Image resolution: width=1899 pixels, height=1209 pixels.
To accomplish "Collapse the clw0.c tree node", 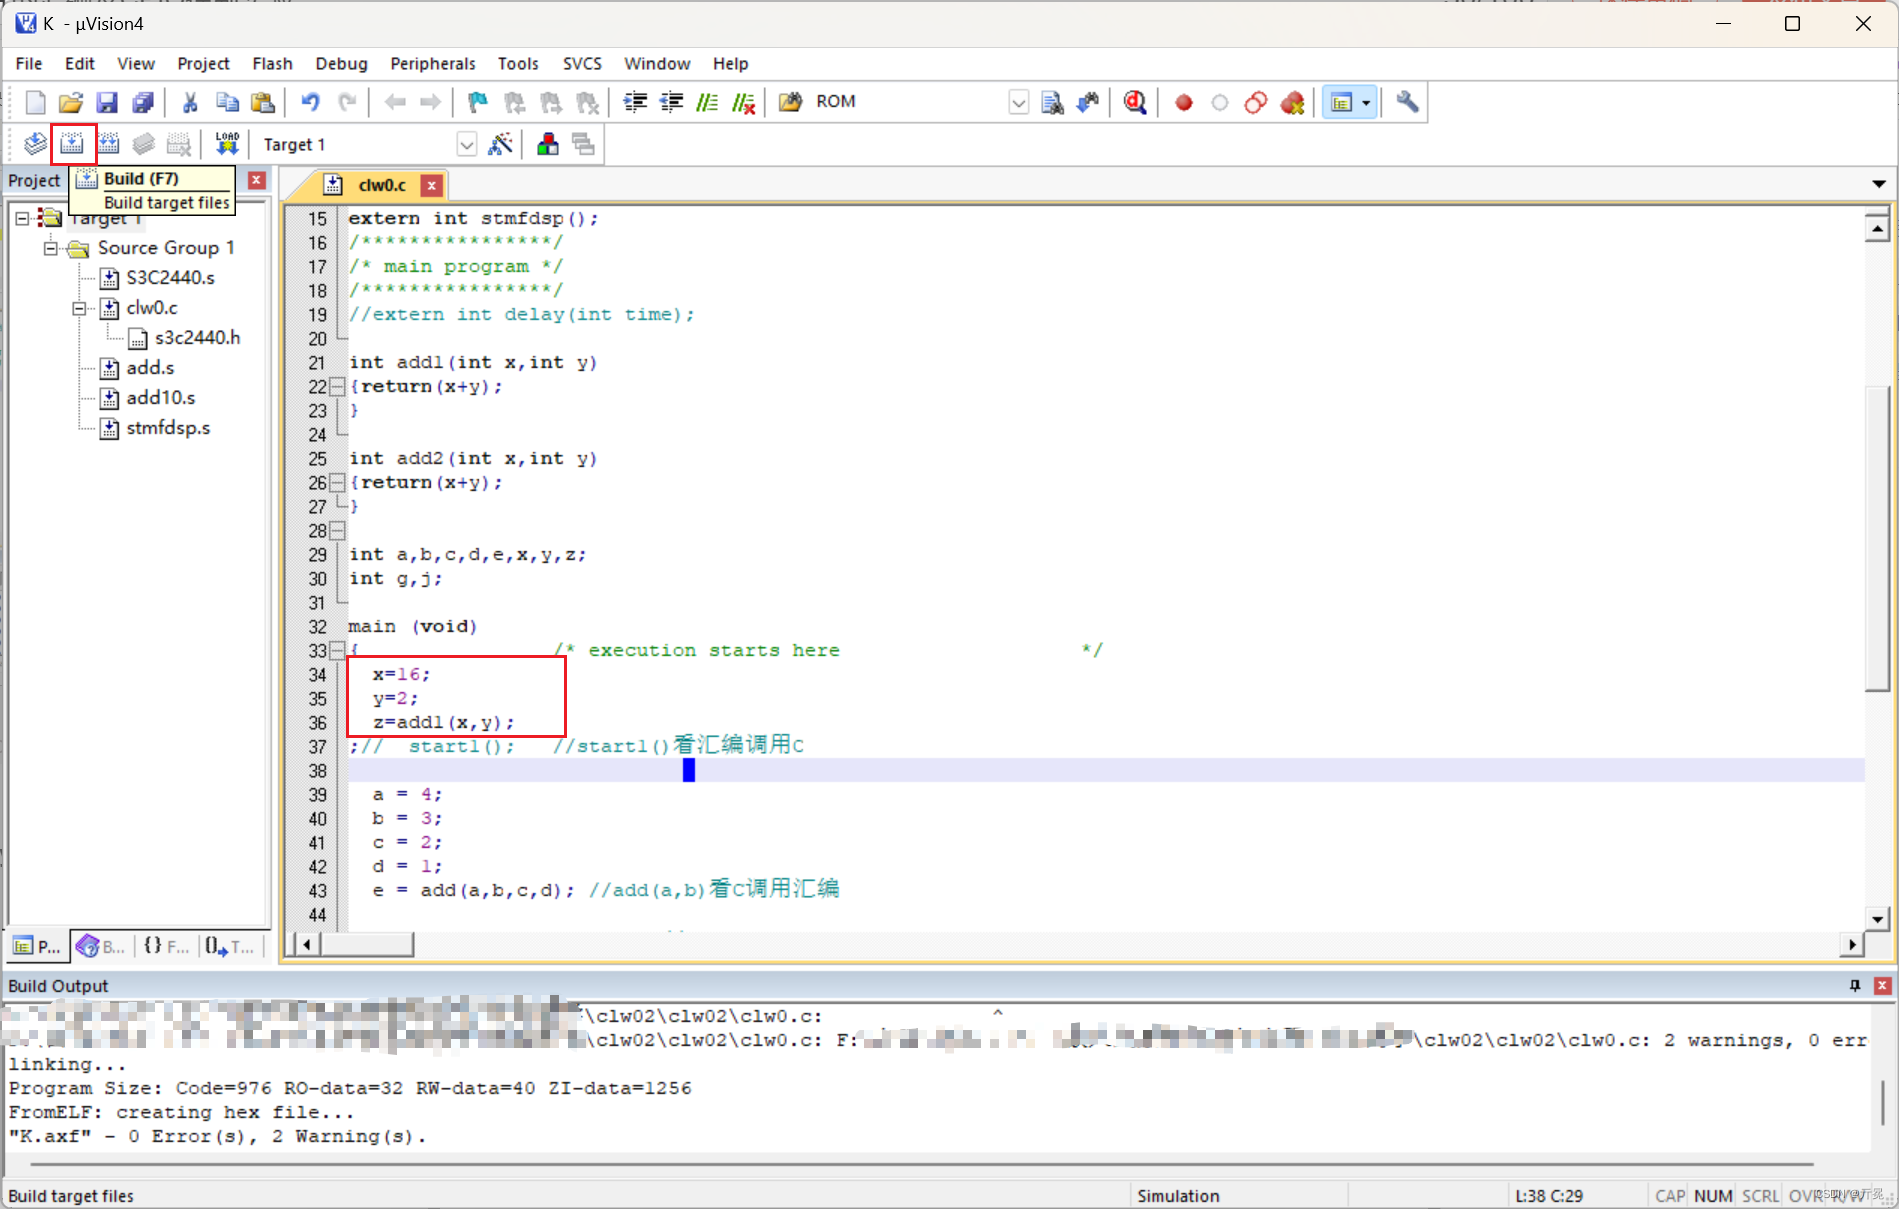I will tap(79, 308).
